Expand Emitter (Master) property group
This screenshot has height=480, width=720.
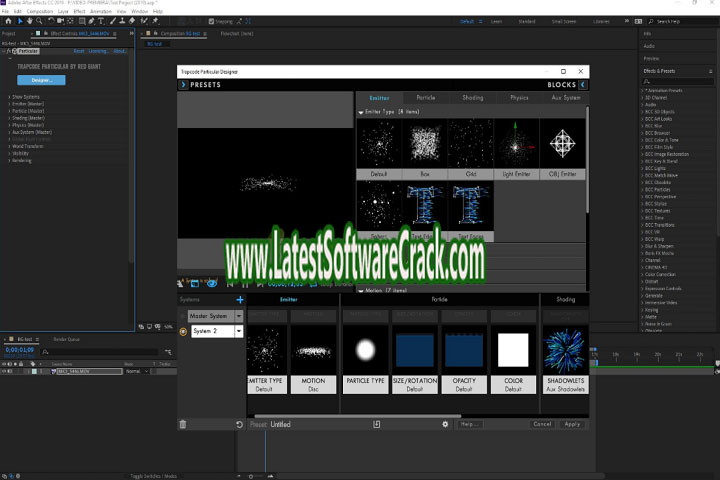click(9, 104)
